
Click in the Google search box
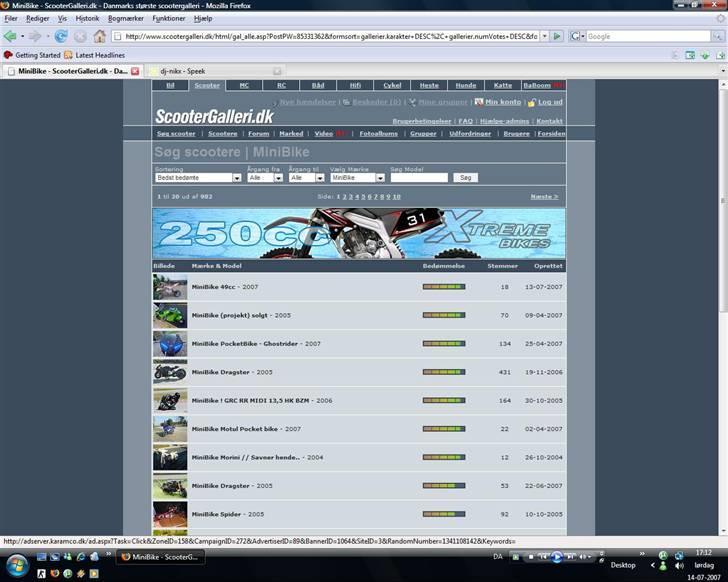coord(648,36)
